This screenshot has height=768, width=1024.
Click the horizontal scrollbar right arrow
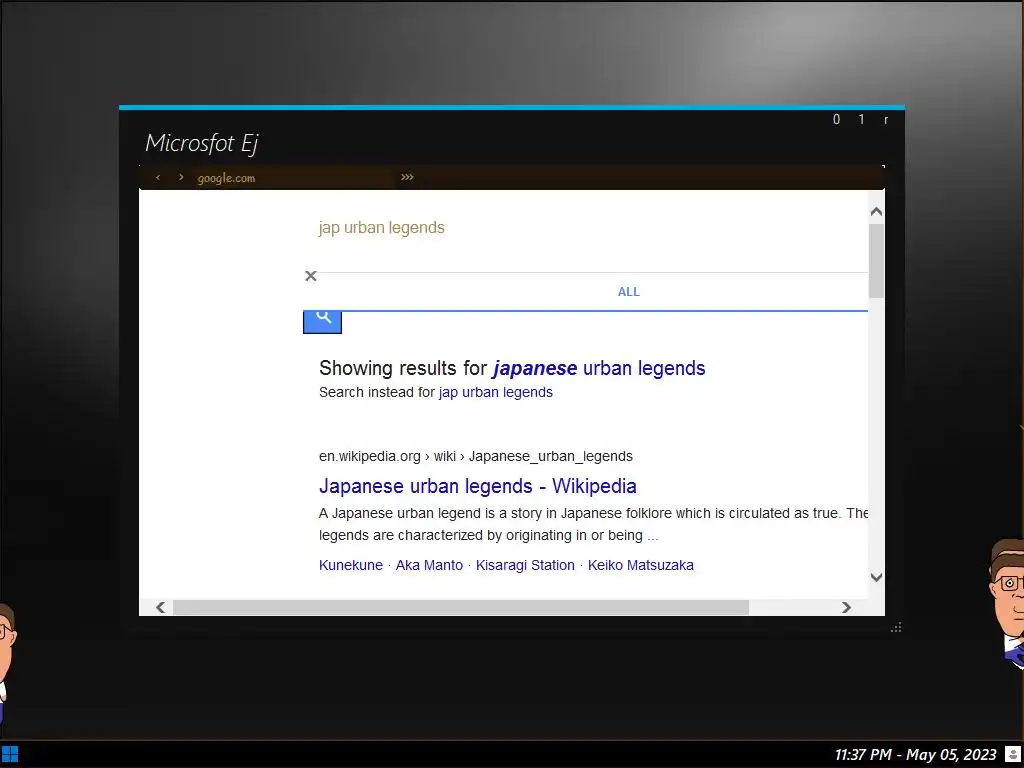[846, 607]
